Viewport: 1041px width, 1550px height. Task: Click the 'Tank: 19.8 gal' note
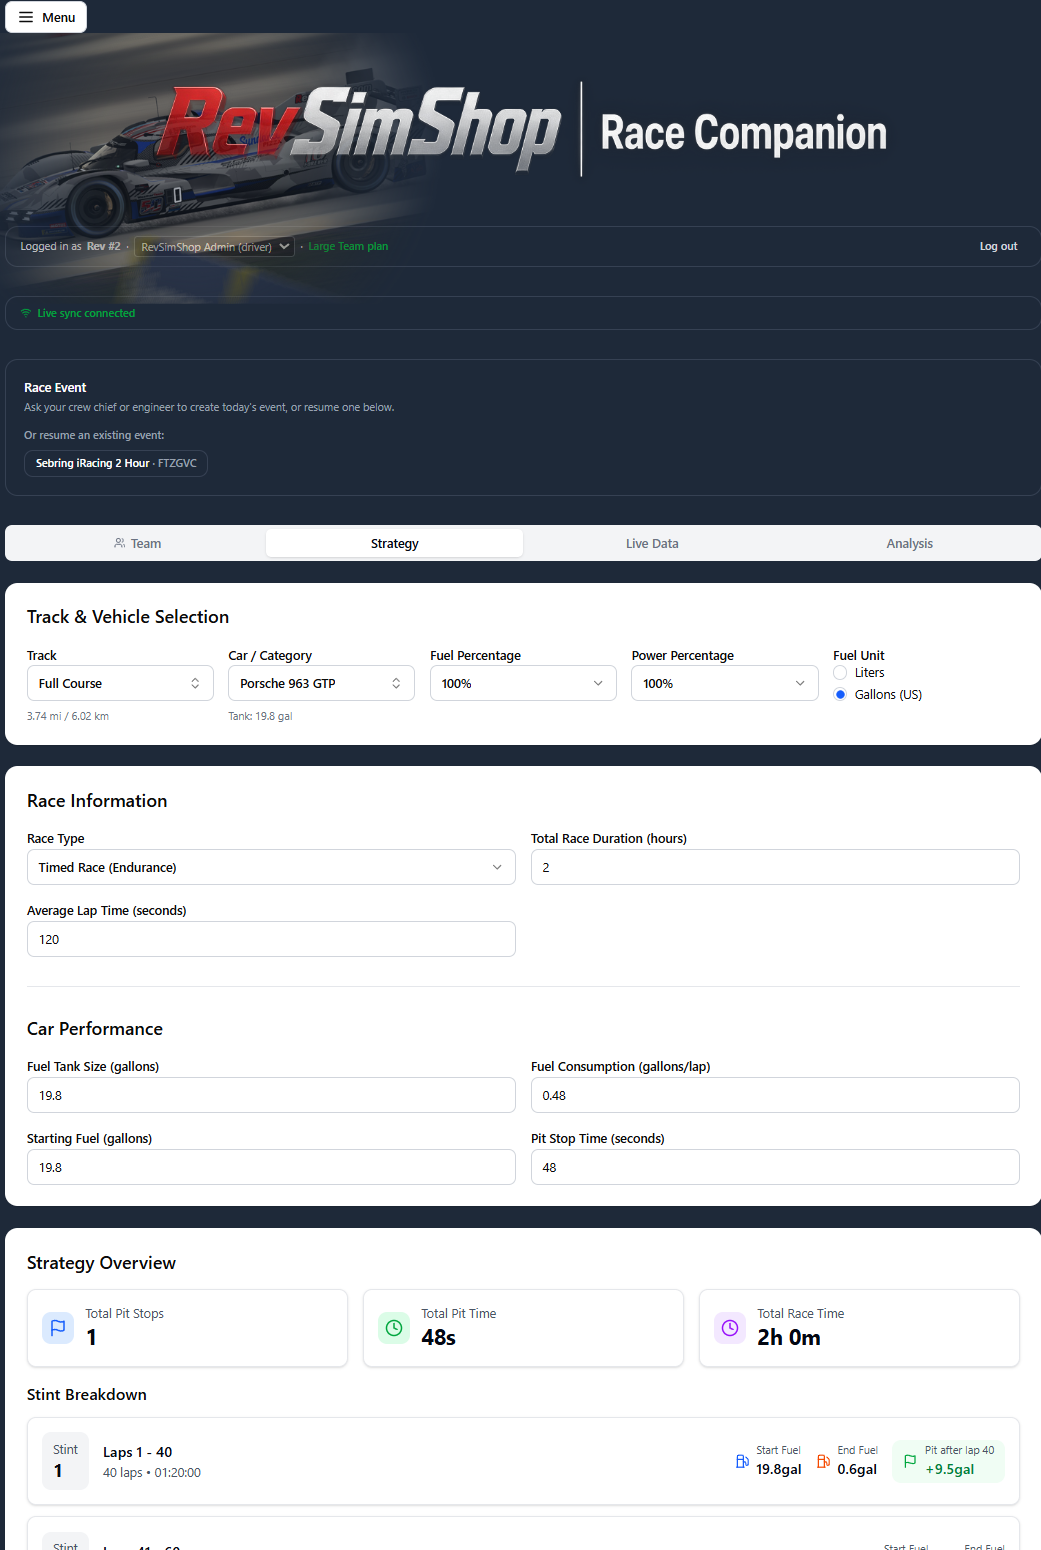point(260,716)
